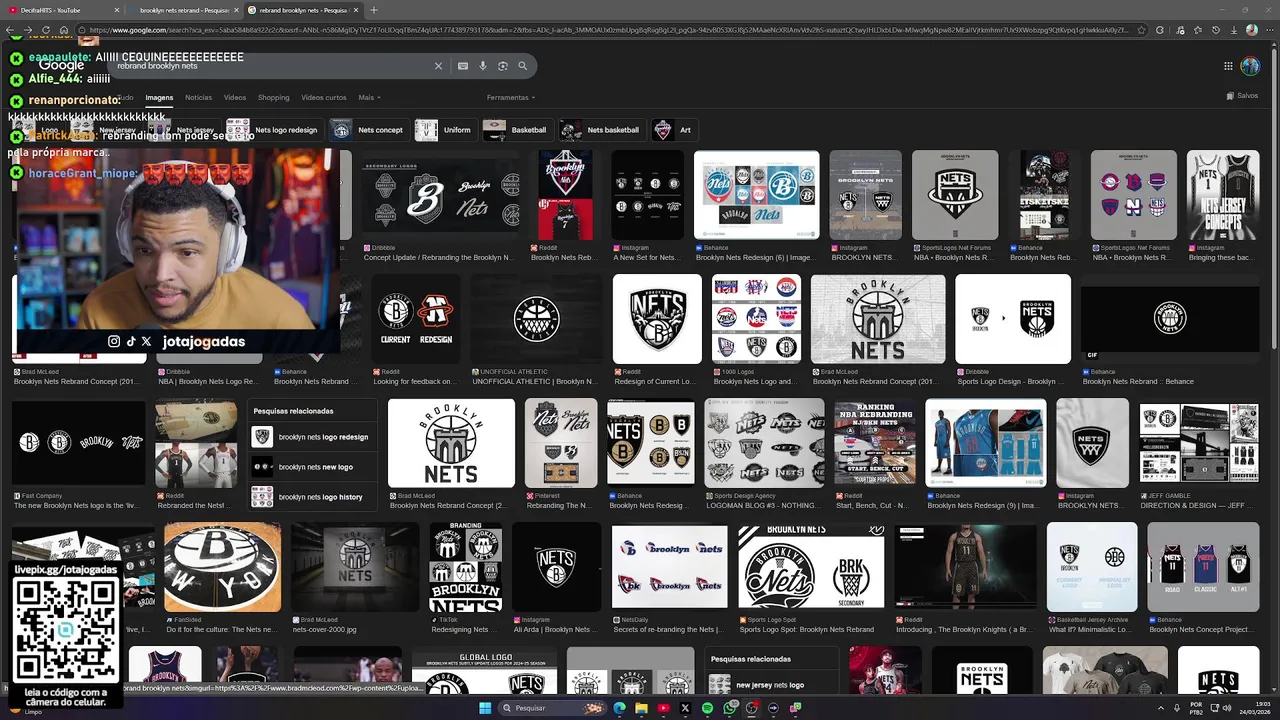Switch to DecifraHITS YouTube browser tab
1280x720 pixels.
[x=62, y=10]
